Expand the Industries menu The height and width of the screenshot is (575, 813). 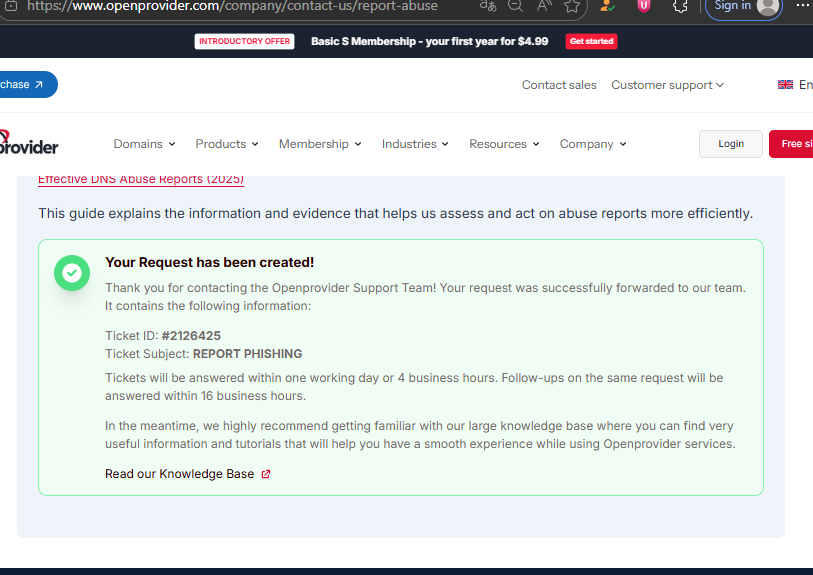[x=415, y=144]
